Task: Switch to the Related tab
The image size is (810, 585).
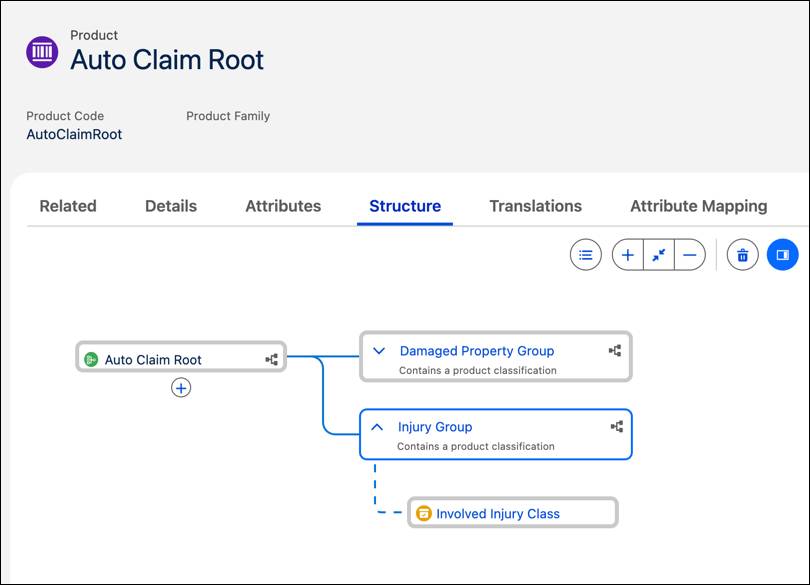Action: [x=68, y=206]
